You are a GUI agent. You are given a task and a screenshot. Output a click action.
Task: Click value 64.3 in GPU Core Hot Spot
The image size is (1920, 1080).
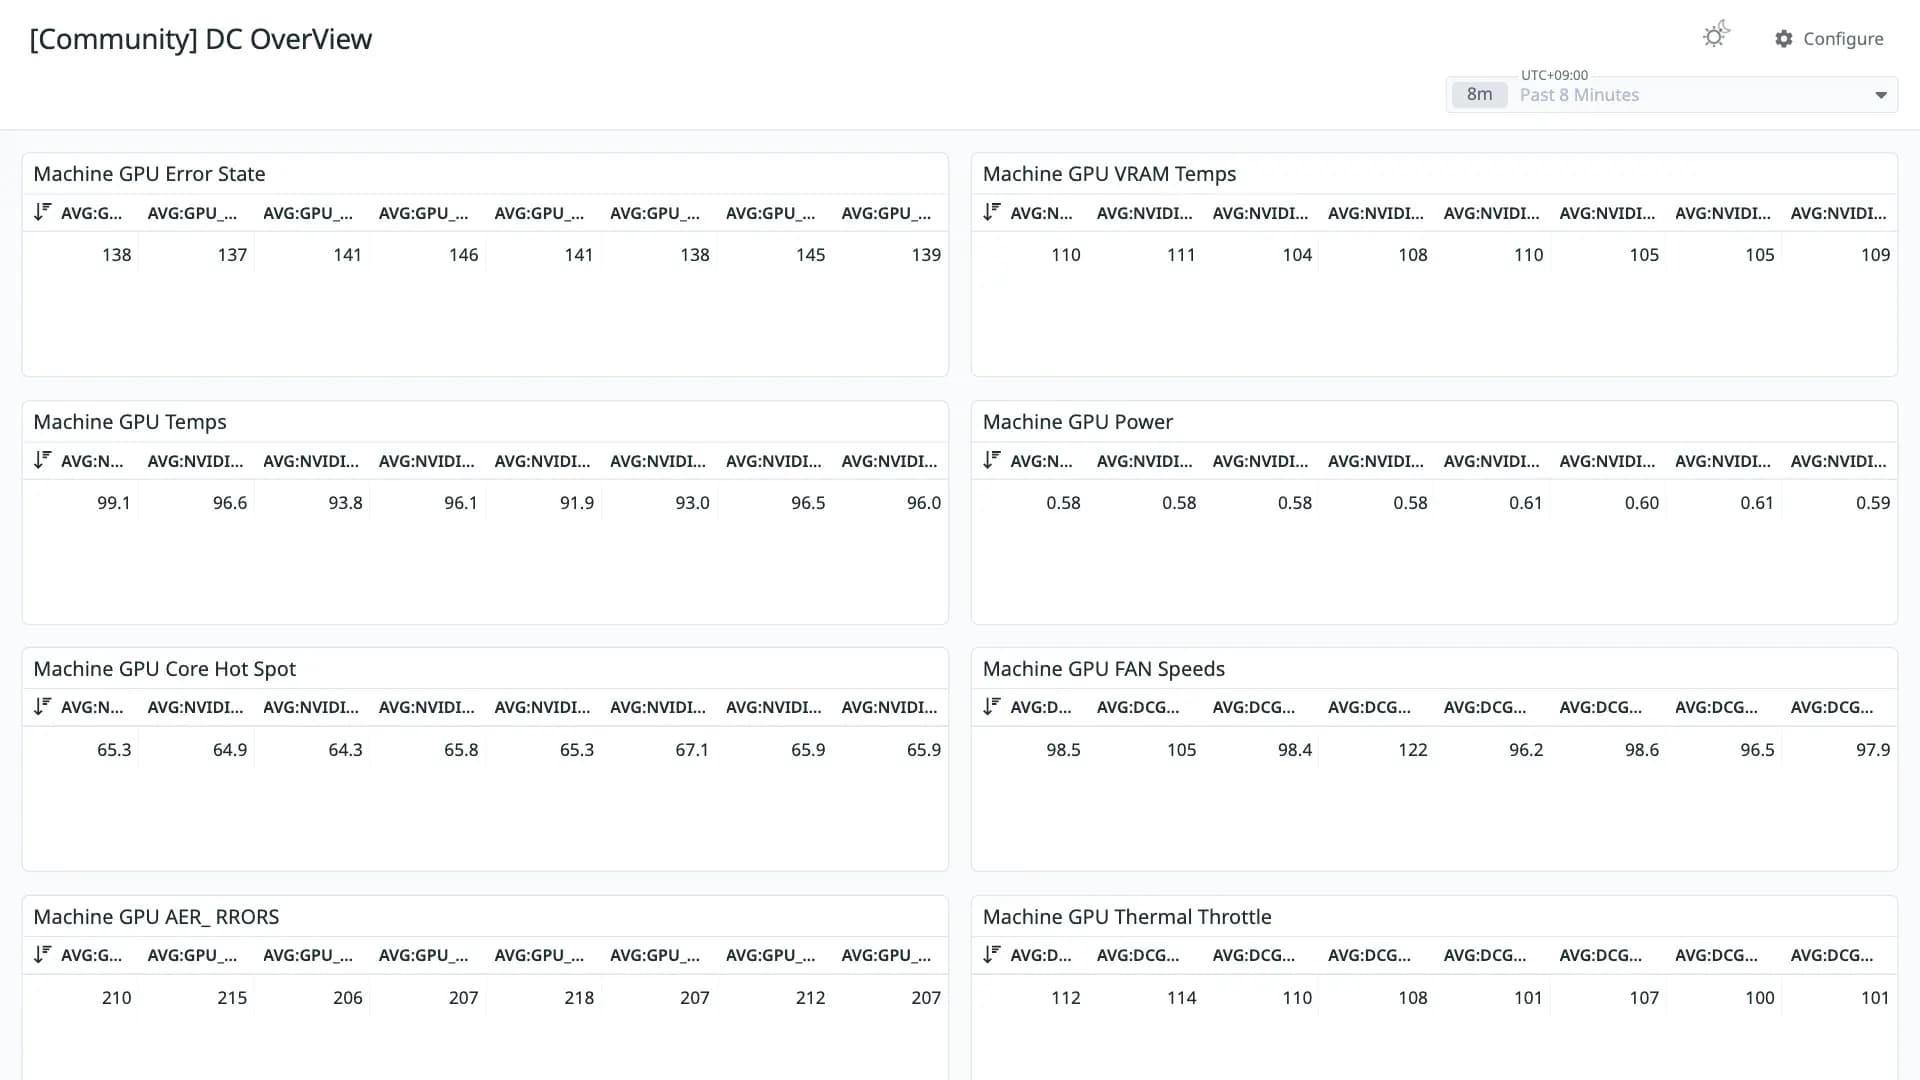(x=345, y=750)
